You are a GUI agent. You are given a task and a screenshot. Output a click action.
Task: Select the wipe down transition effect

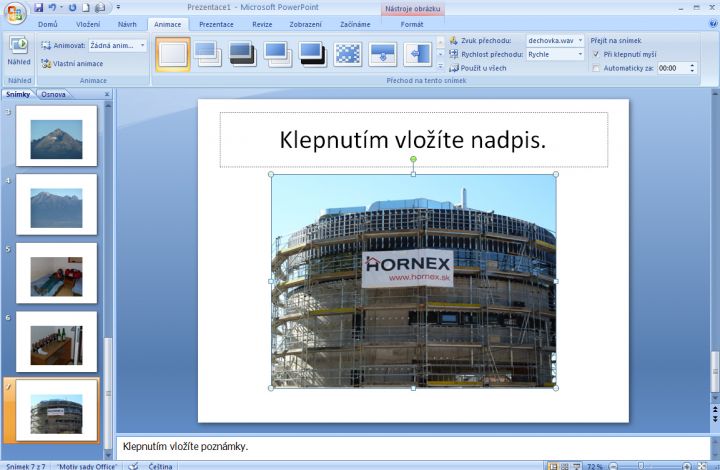tap(382, 54)
